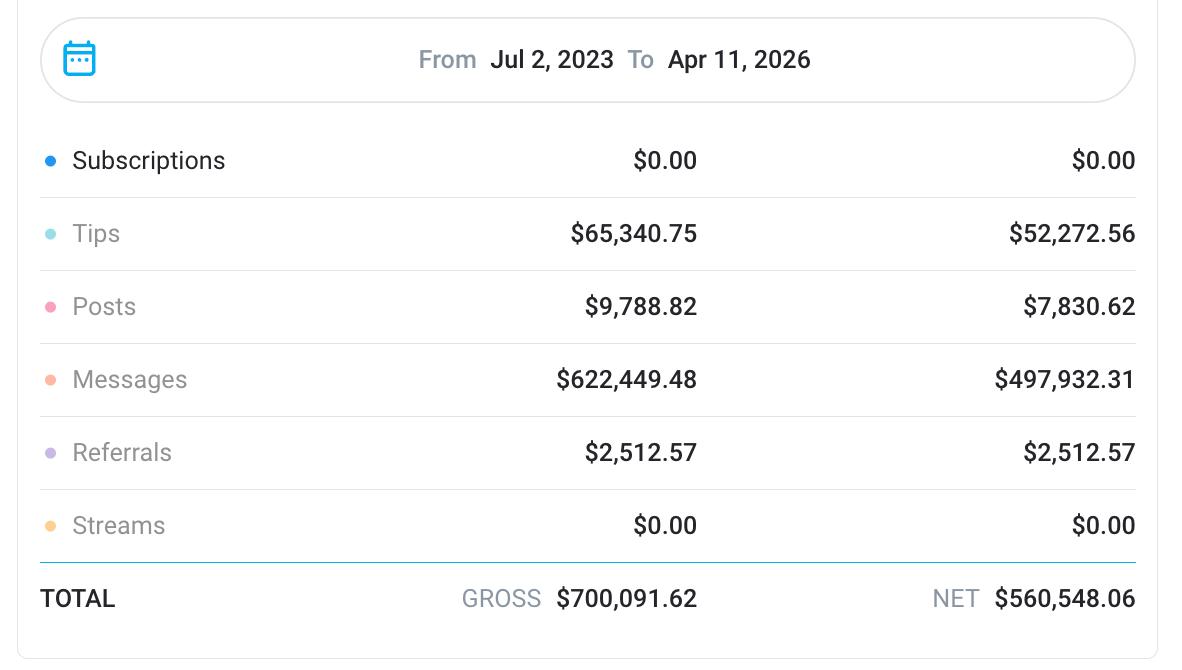This screenshot has width=1182, height=670.
Task: Click the Tips net amount $52,272.56
Action: (x=1072, y=234)
